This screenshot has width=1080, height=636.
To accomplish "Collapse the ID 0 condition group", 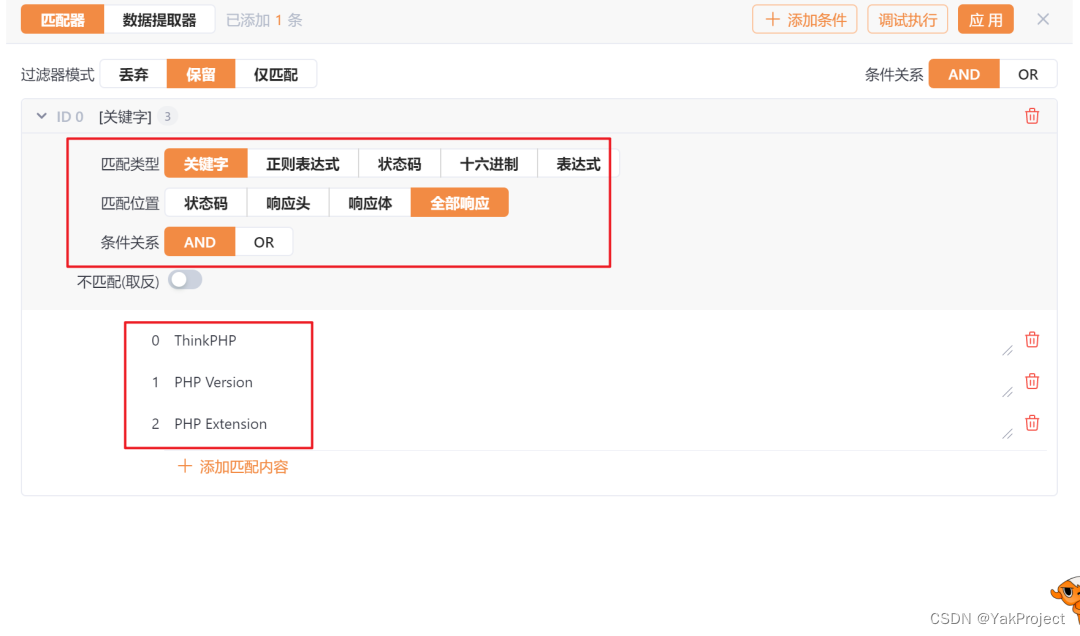I will [x=41, y=116].
